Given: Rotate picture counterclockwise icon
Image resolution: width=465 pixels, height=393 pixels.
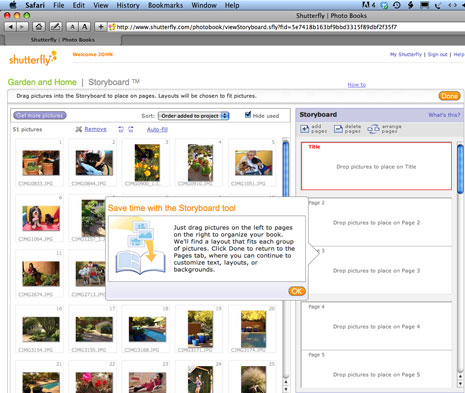Looking at the screenshot, I should click(121, 129).
